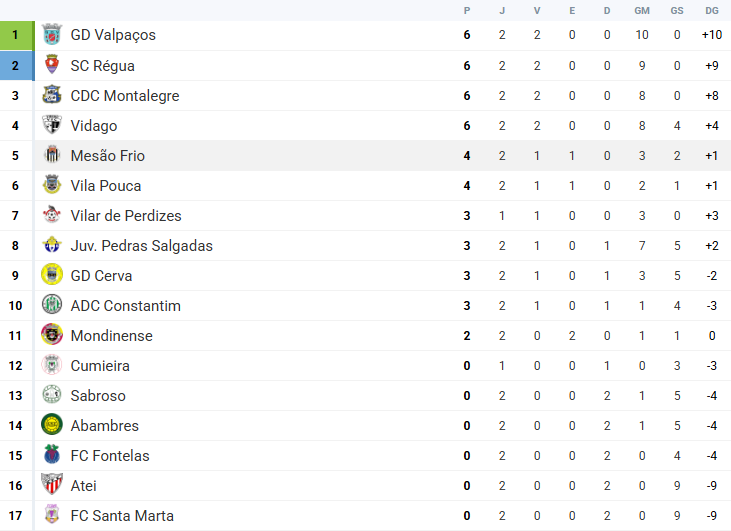Image resolution: width=731 pixels, height=531 pixels.
Task: Select the FC Santa Marta team name
Action: pos(122,516)
